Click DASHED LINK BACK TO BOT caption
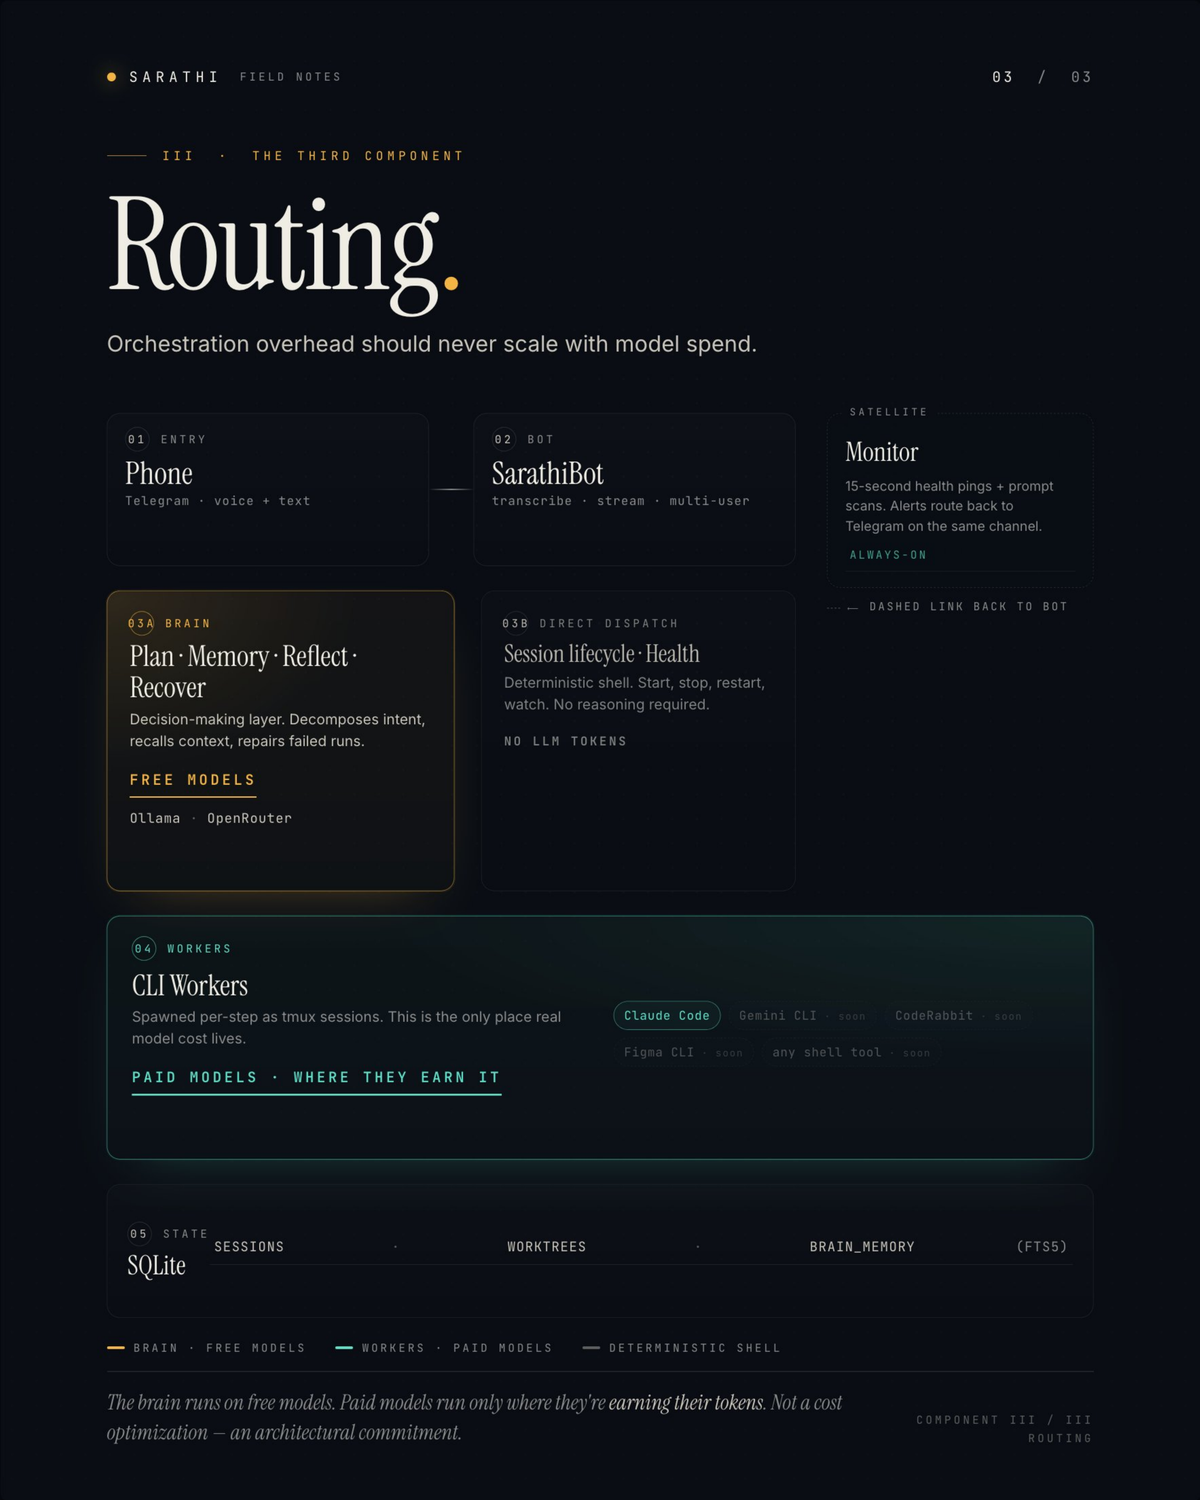 pyautogui.click(x=968, y=607)
